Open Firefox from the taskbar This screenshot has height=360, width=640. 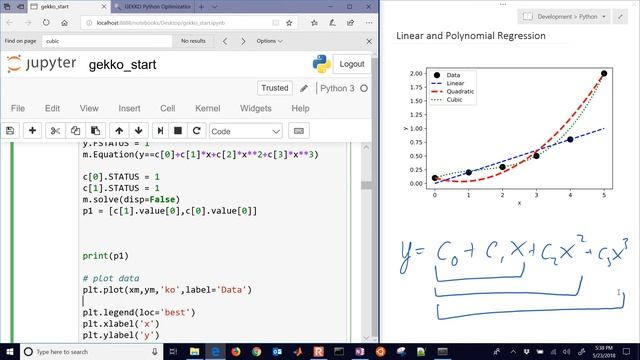(236, 352)
